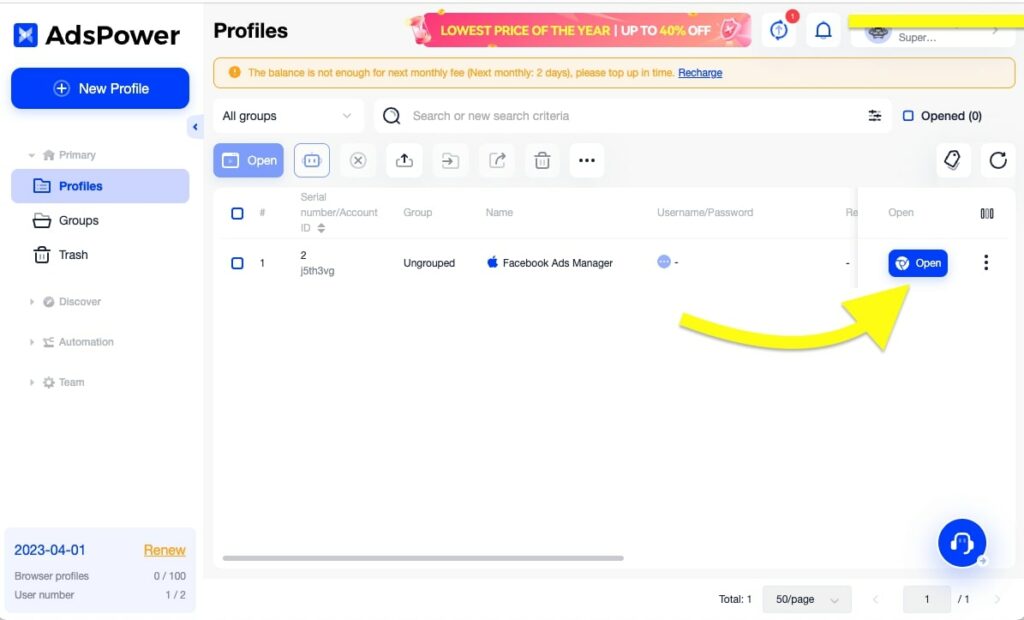Click the tag management icon
Screen dimensions: 1024x620
952,160
